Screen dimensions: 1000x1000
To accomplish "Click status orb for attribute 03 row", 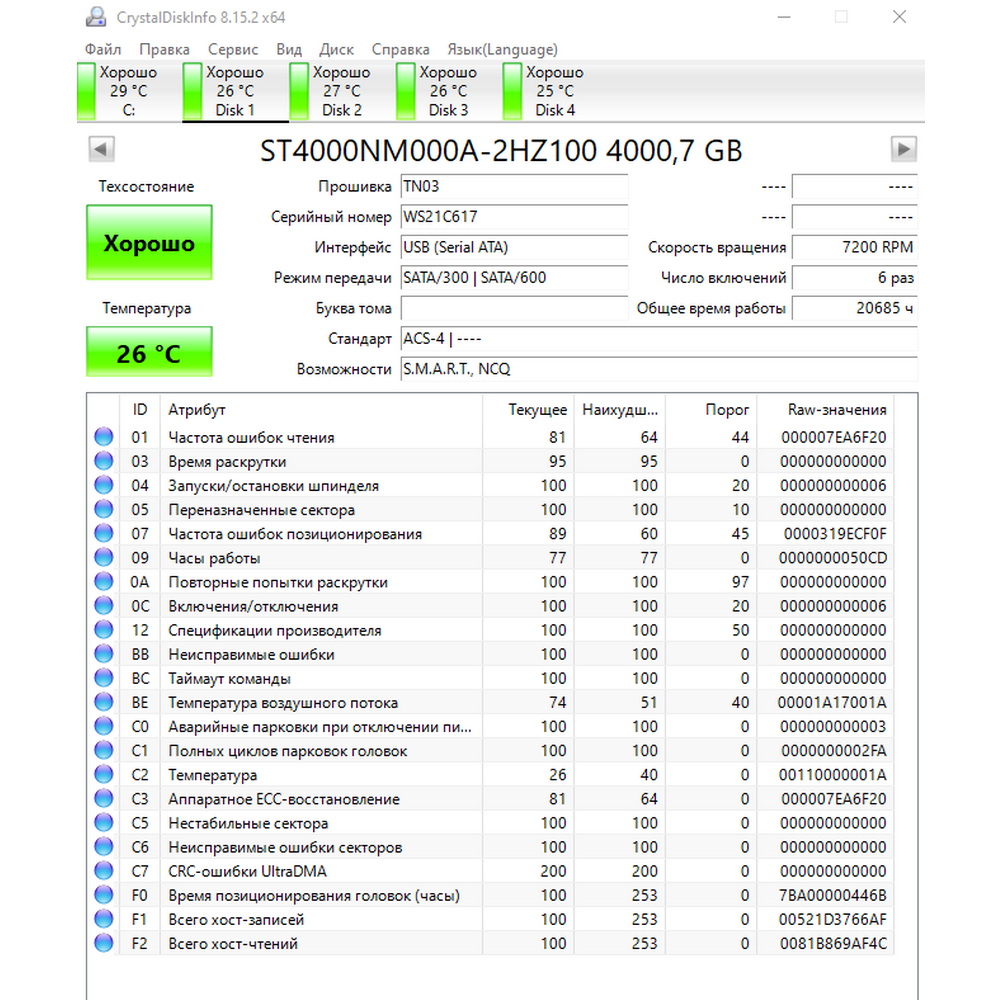I will coord(103,461).
